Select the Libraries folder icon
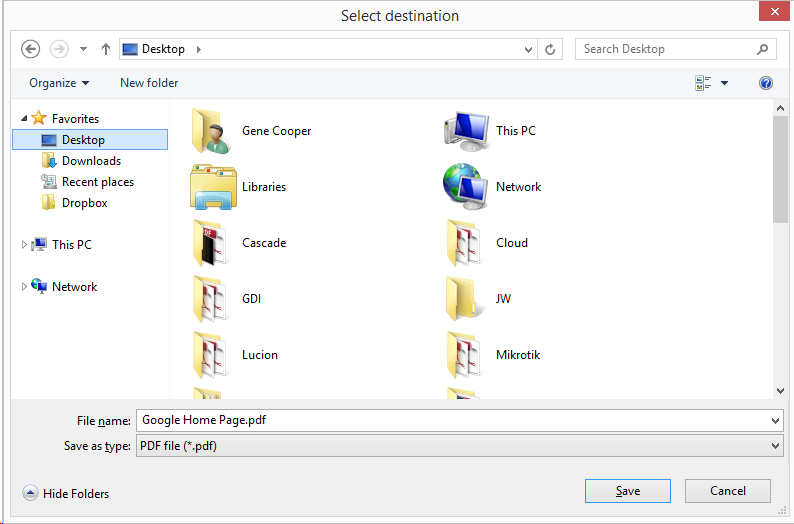This screenshot has height=524, width=794. [x=213, y=187]
